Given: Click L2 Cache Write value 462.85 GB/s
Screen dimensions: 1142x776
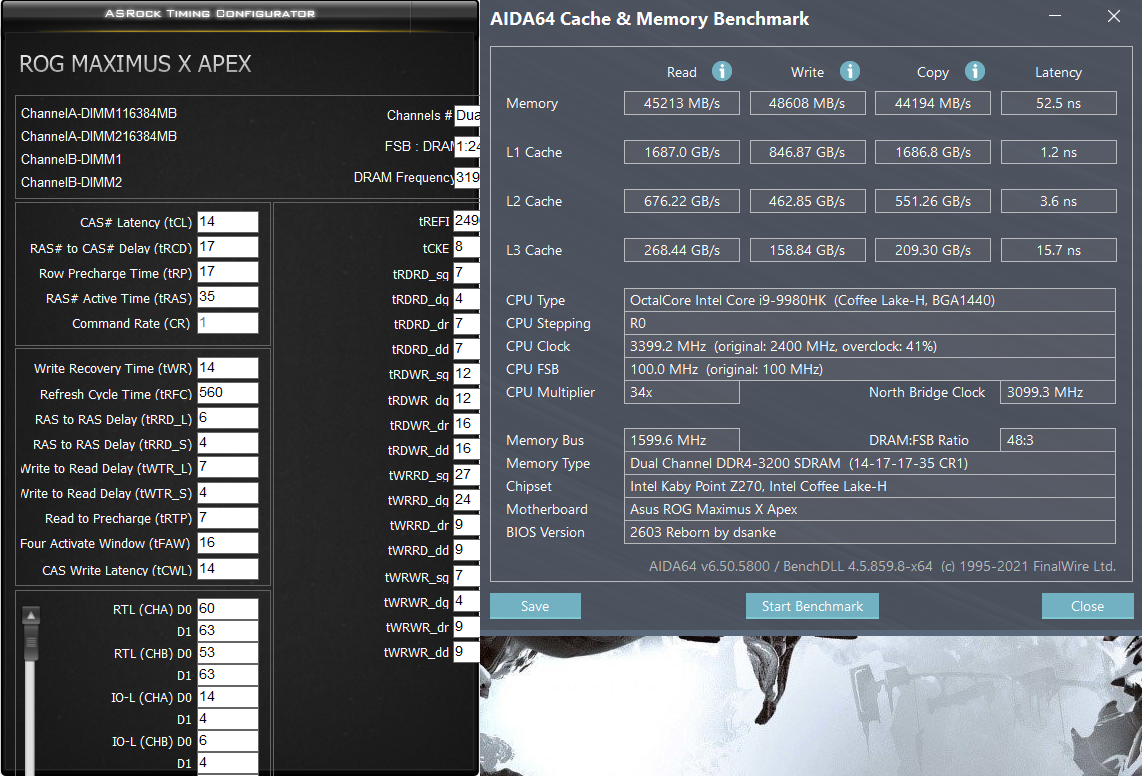Looking at the screenshot, I should click(x=808, y=200).
